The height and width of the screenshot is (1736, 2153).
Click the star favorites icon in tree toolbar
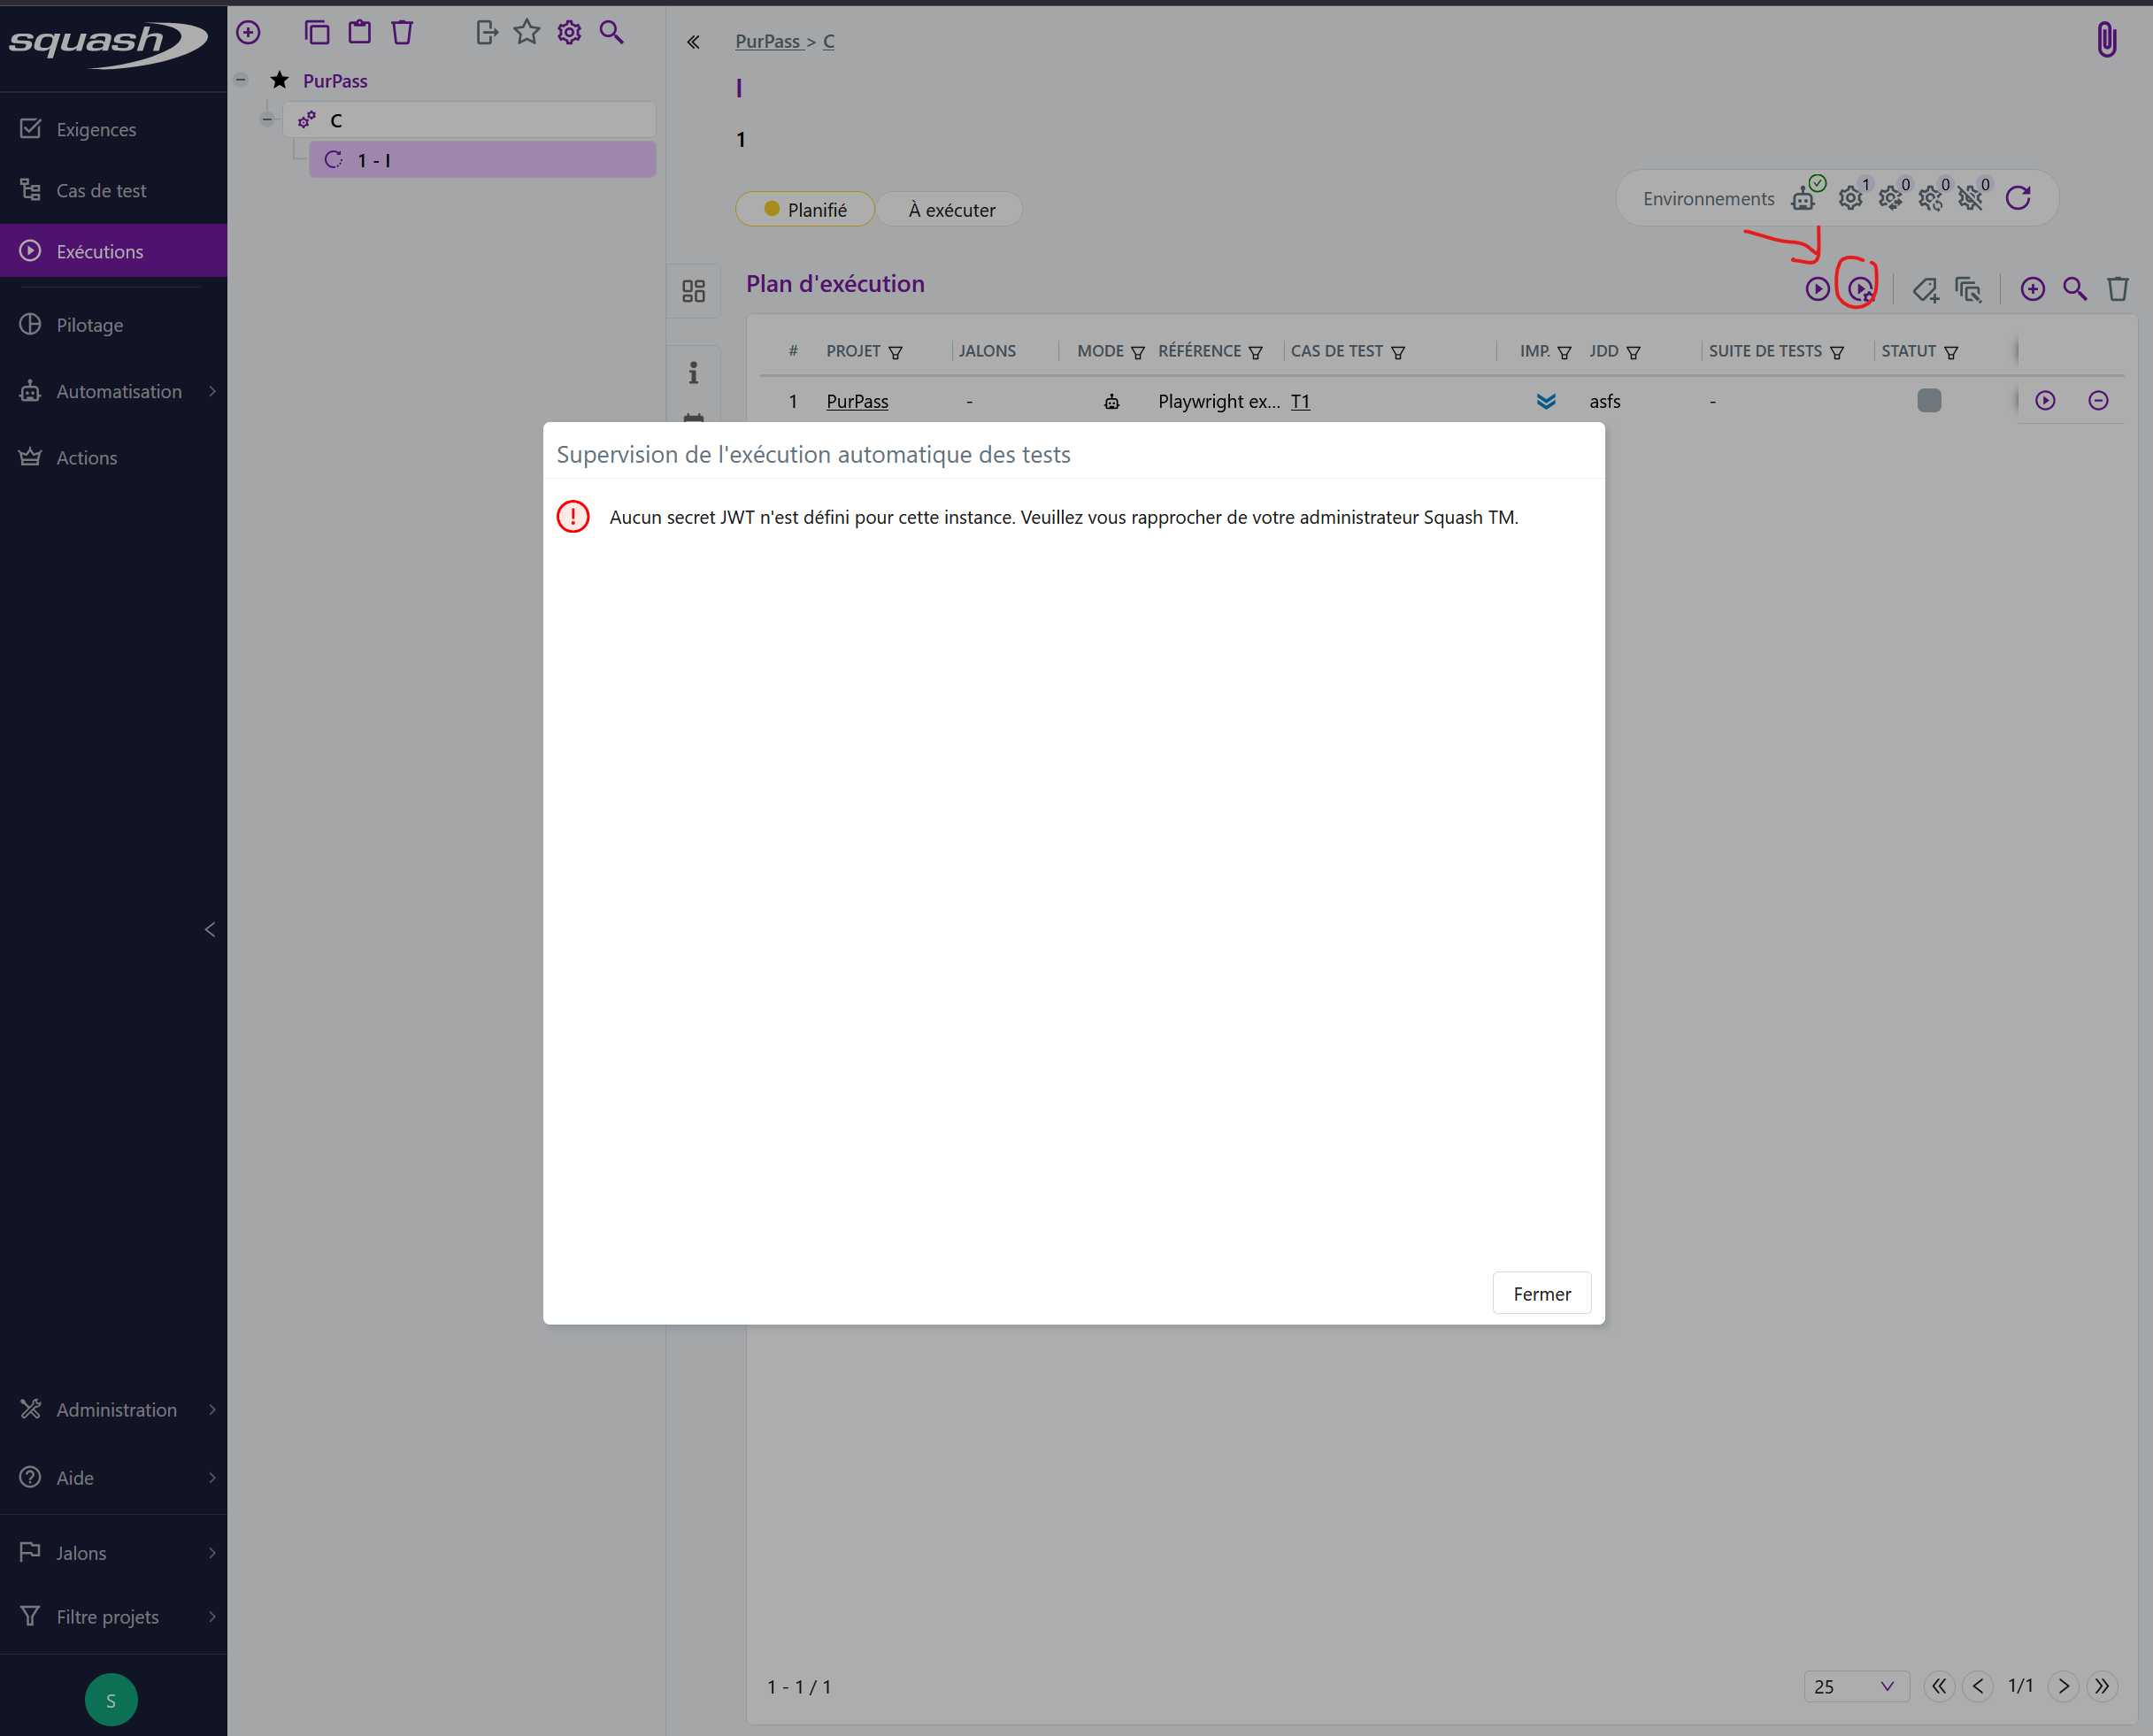(527, 33)
